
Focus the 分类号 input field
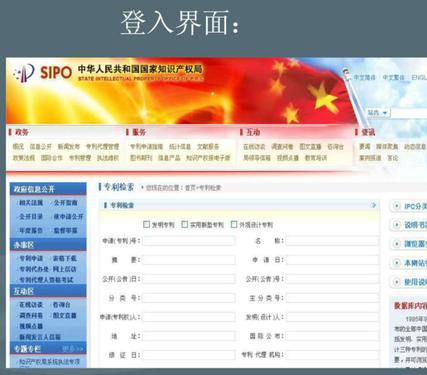(x=189, y=298)
